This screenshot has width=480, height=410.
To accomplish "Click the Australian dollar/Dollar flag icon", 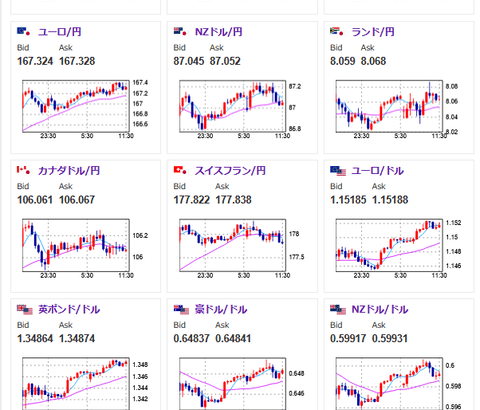I will pos(181,310).
